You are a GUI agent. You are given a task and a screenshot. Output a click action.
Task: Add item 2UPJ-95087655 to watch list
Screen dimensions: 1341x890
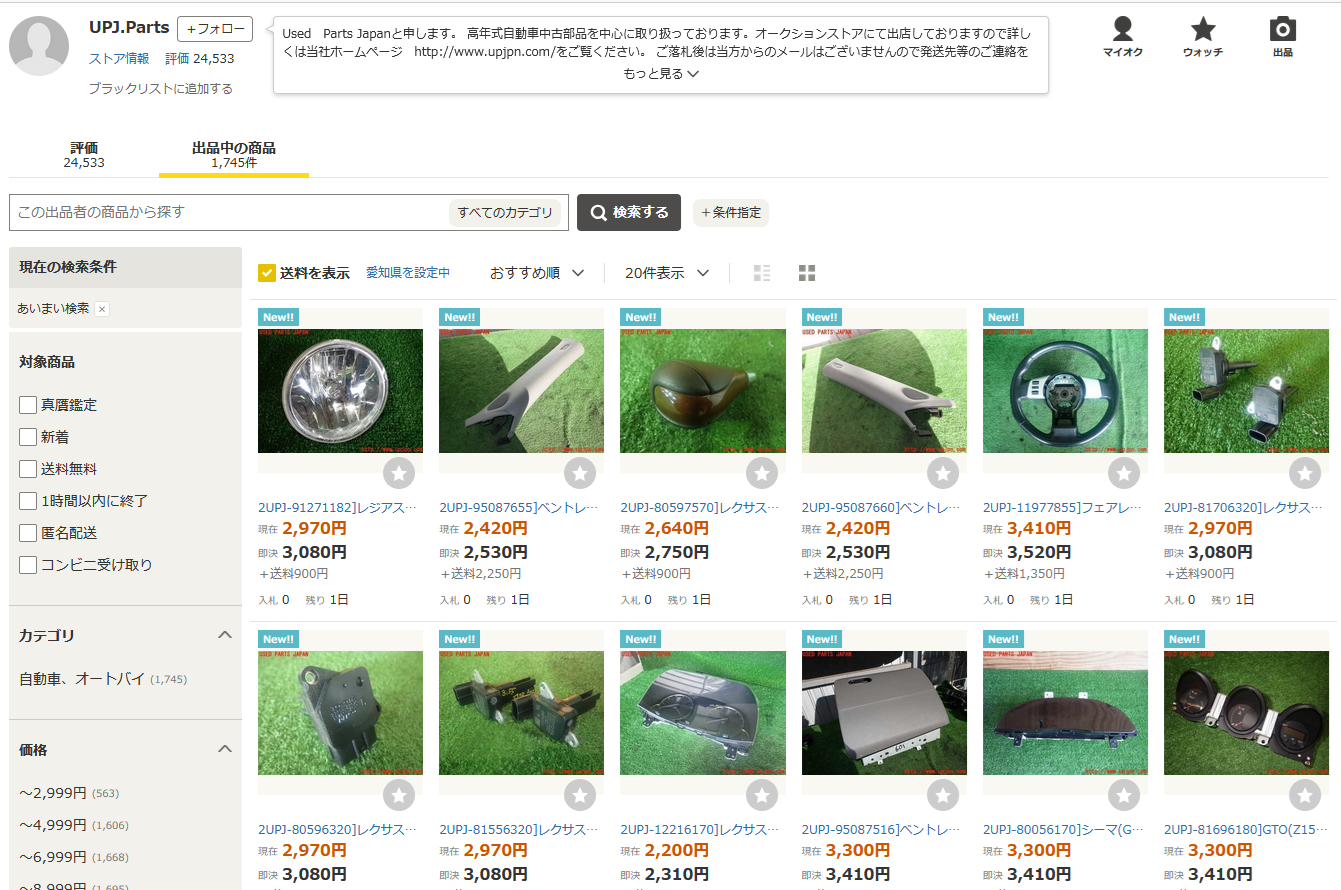[x=580, y=473]
